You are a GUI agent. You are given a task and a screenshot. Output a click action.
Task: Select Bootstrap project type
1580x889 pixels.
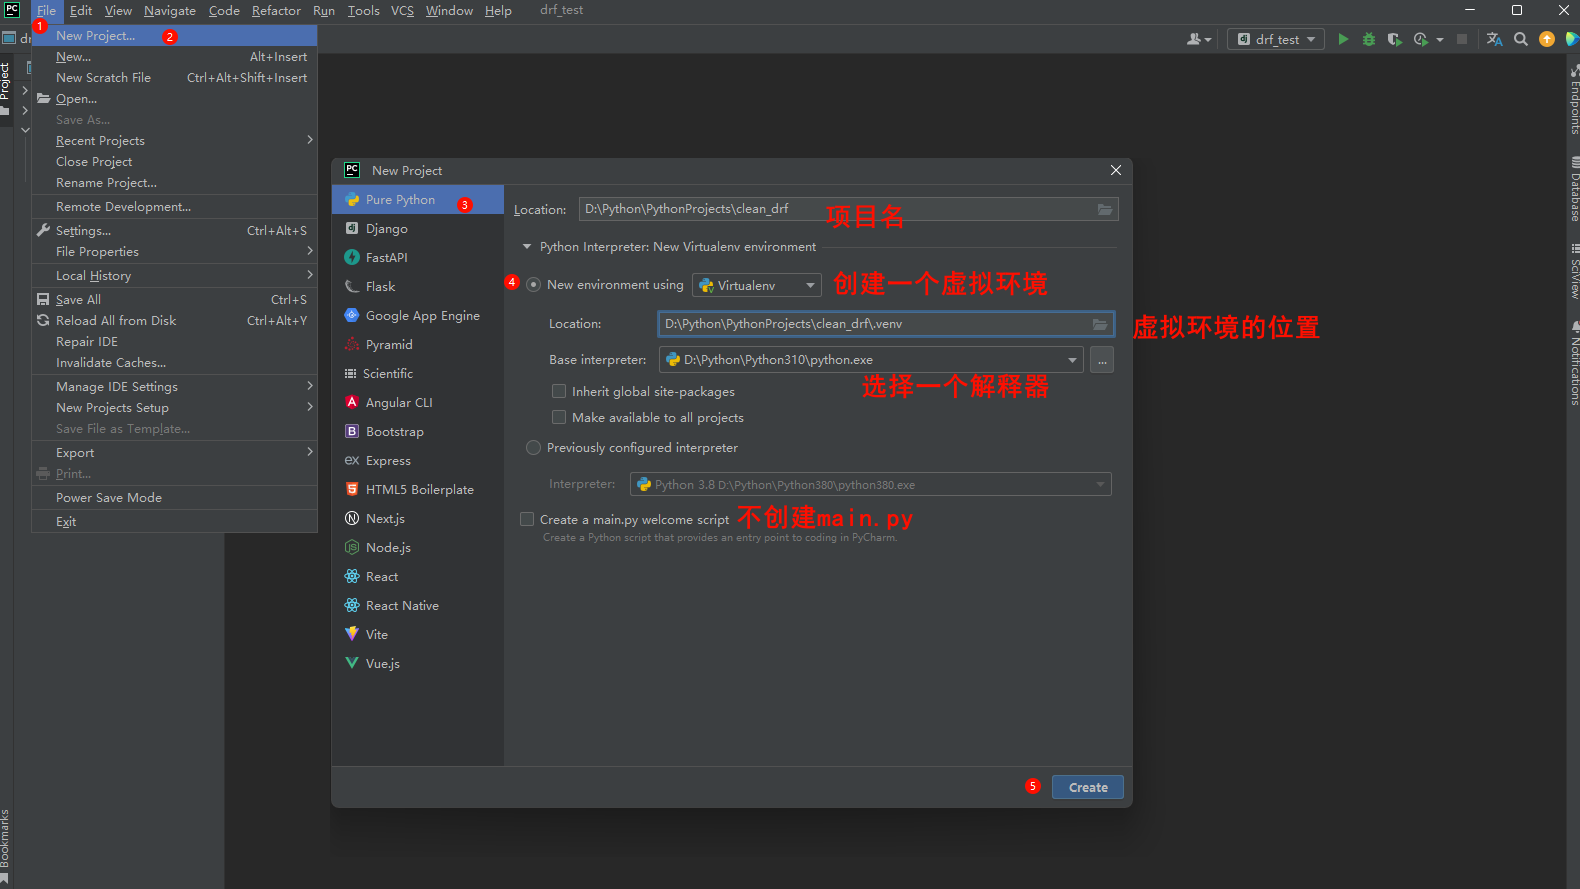point(418,431)
